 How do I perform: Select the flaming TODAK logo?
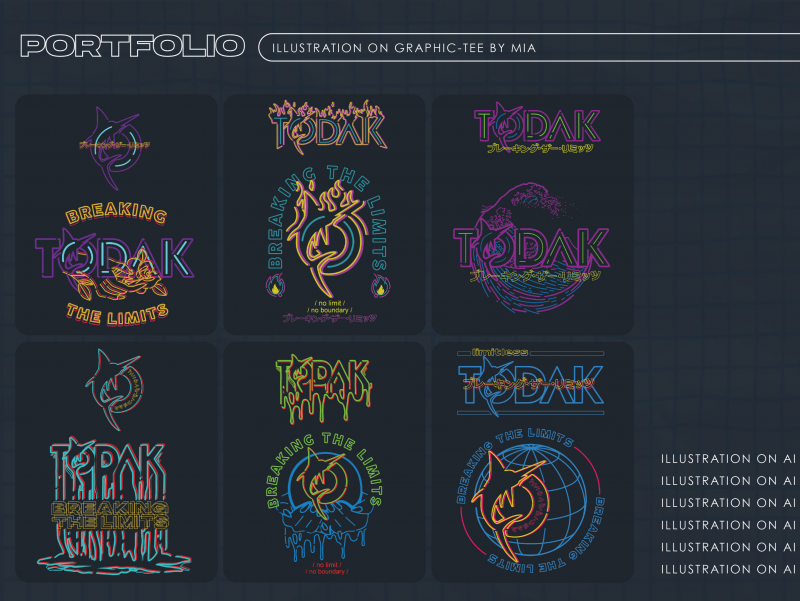(x=327, y=126)
